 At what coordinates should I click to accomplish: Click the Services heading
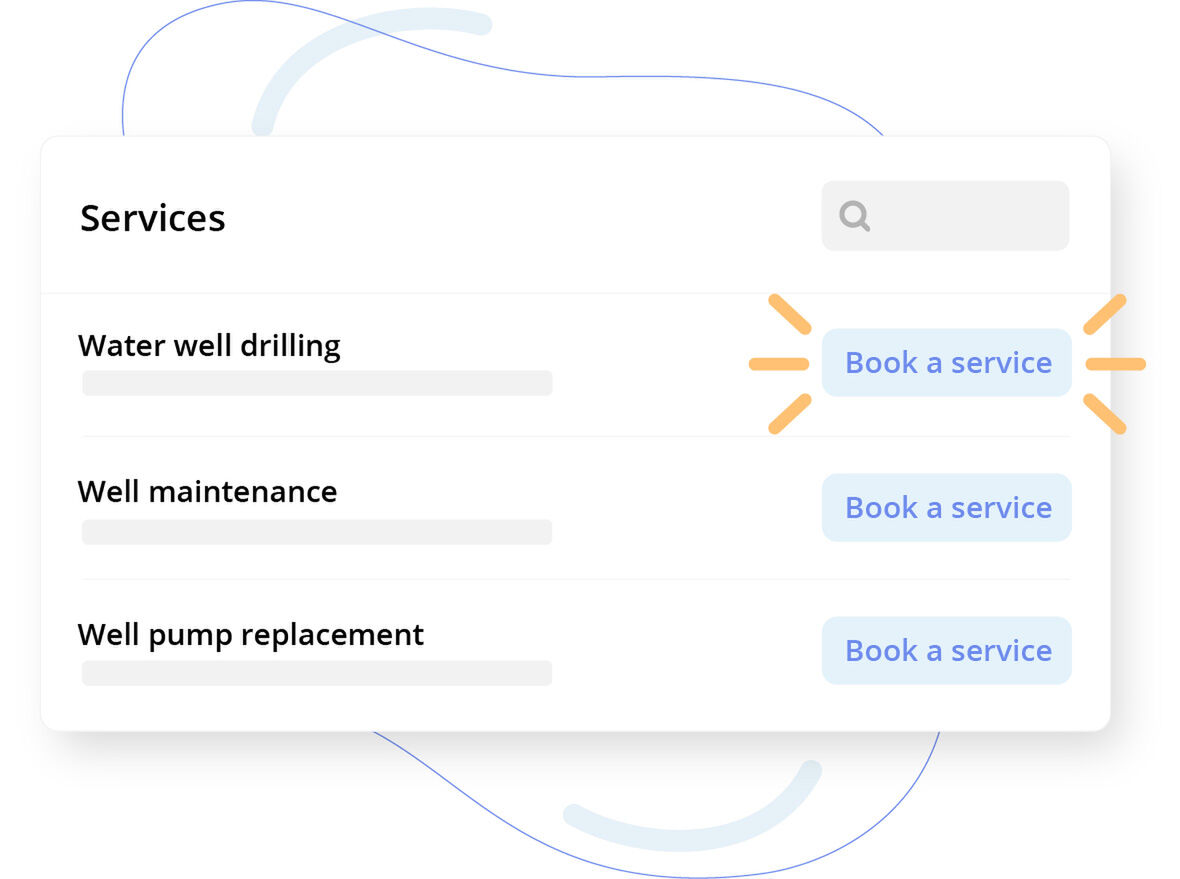[x=153, y=218]
